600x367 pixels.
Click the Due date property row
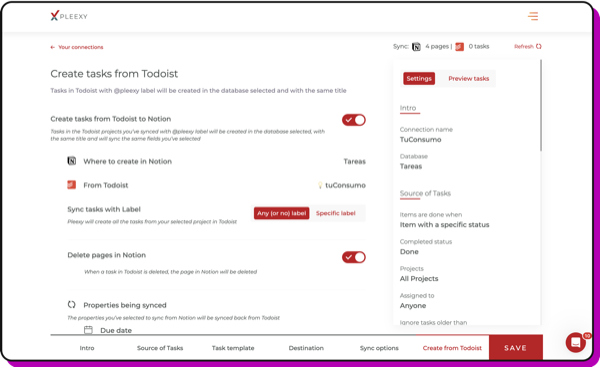coord(108,330)
